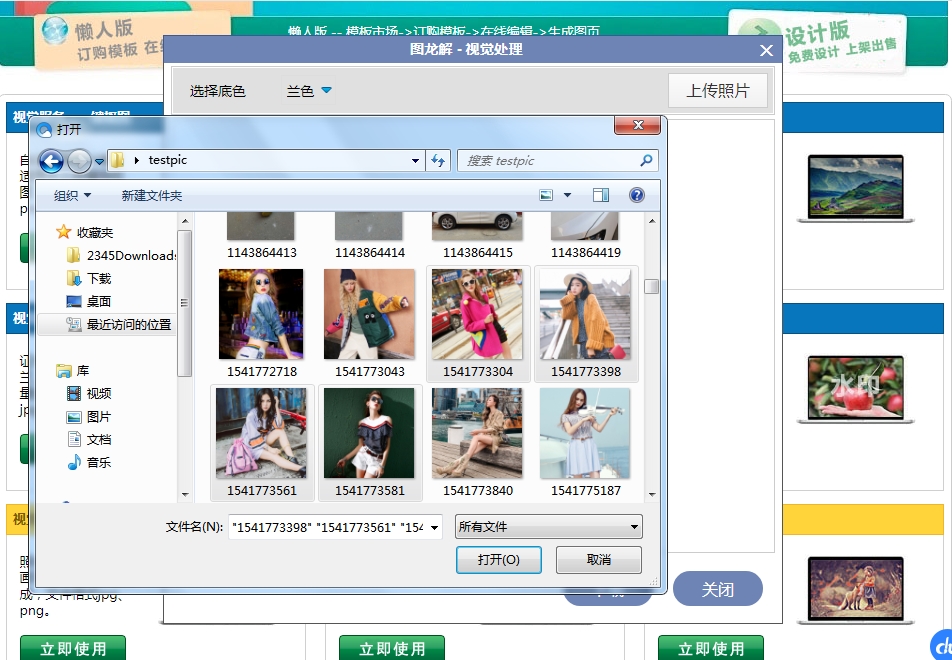The image size is (952, 660).
Task: Click the refresh button next to the address bar
Action: (x=438, y=161)
